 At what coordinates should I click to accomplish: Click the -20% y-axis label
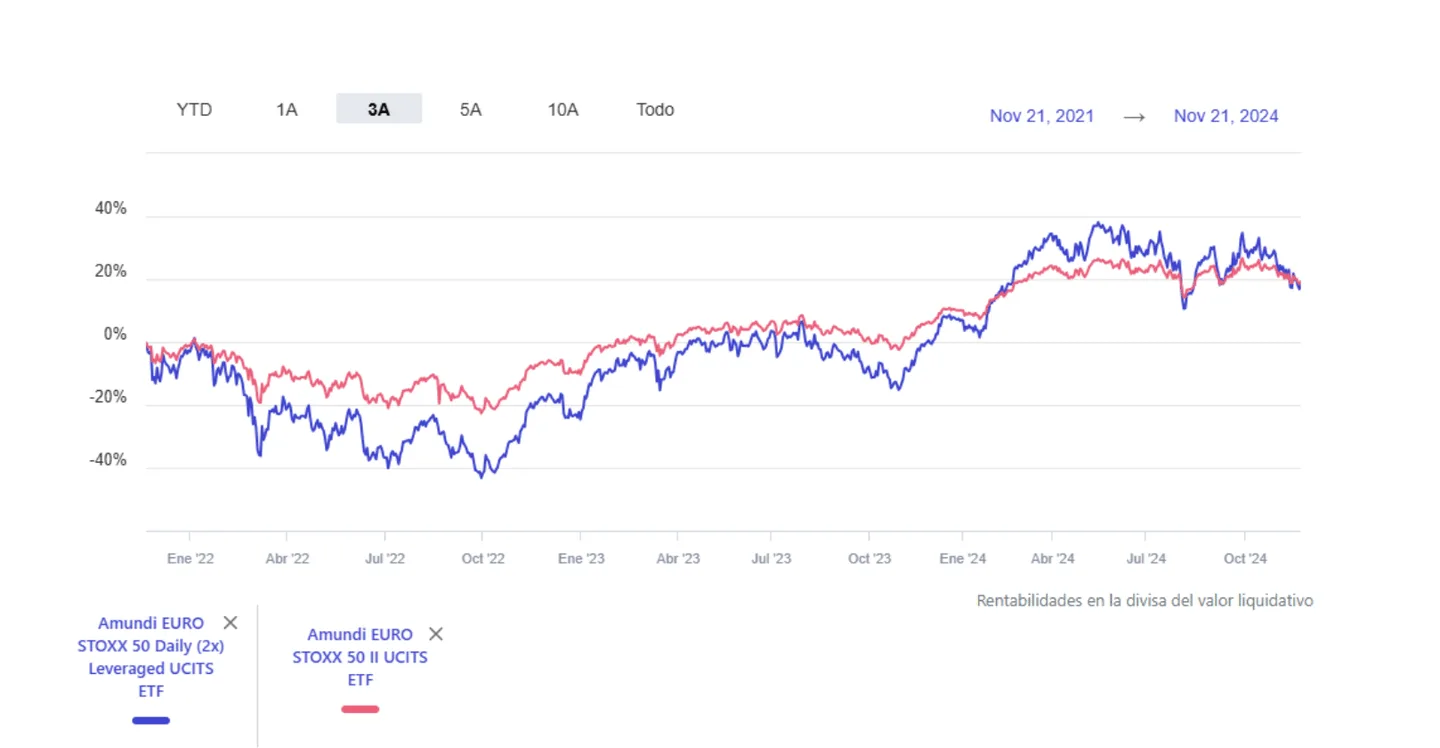[108, 398]
